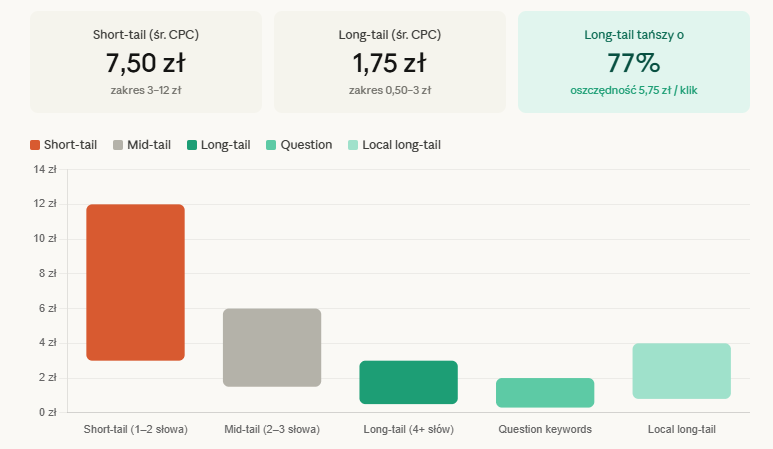Click the dark green Long-tail swatch

193,145
